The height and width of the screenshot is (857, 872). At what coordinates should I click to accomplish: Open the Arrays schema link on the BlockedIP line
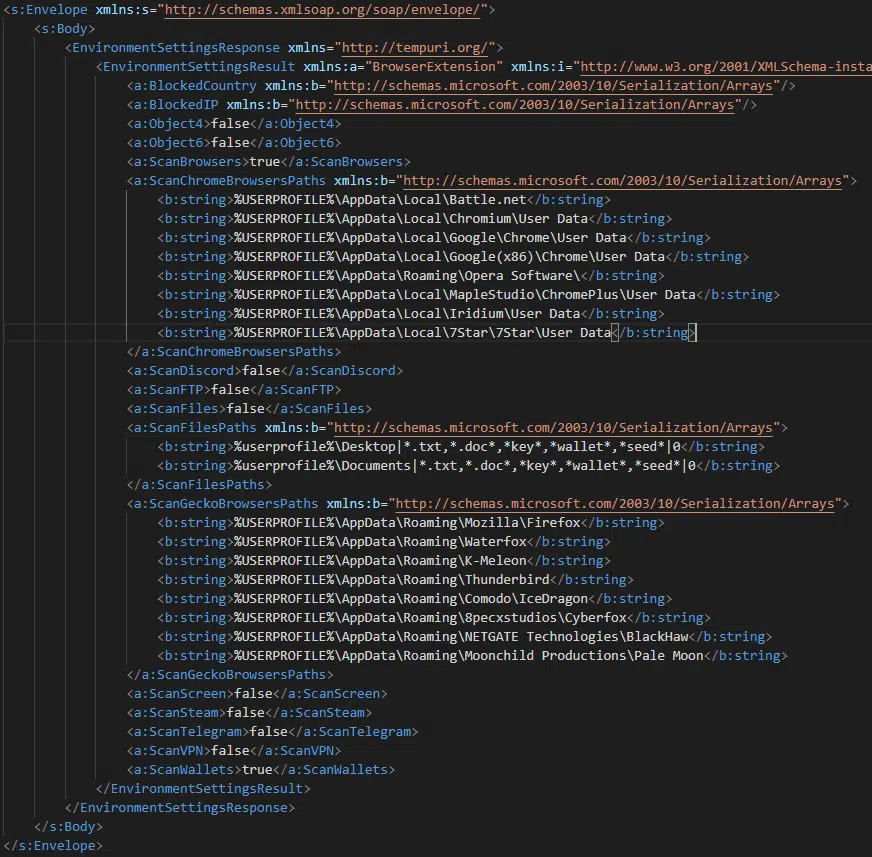coord(514,105)
